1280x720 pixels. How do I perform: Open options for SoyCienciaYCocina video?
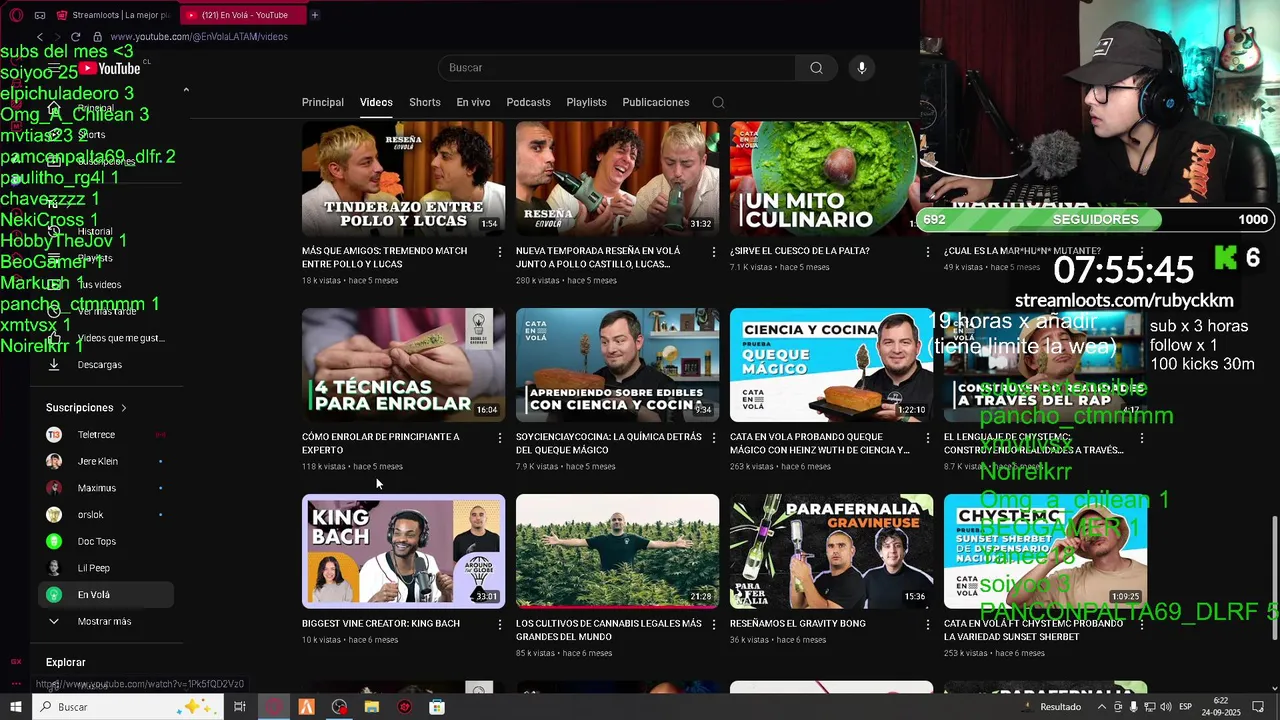pos(714,438)
